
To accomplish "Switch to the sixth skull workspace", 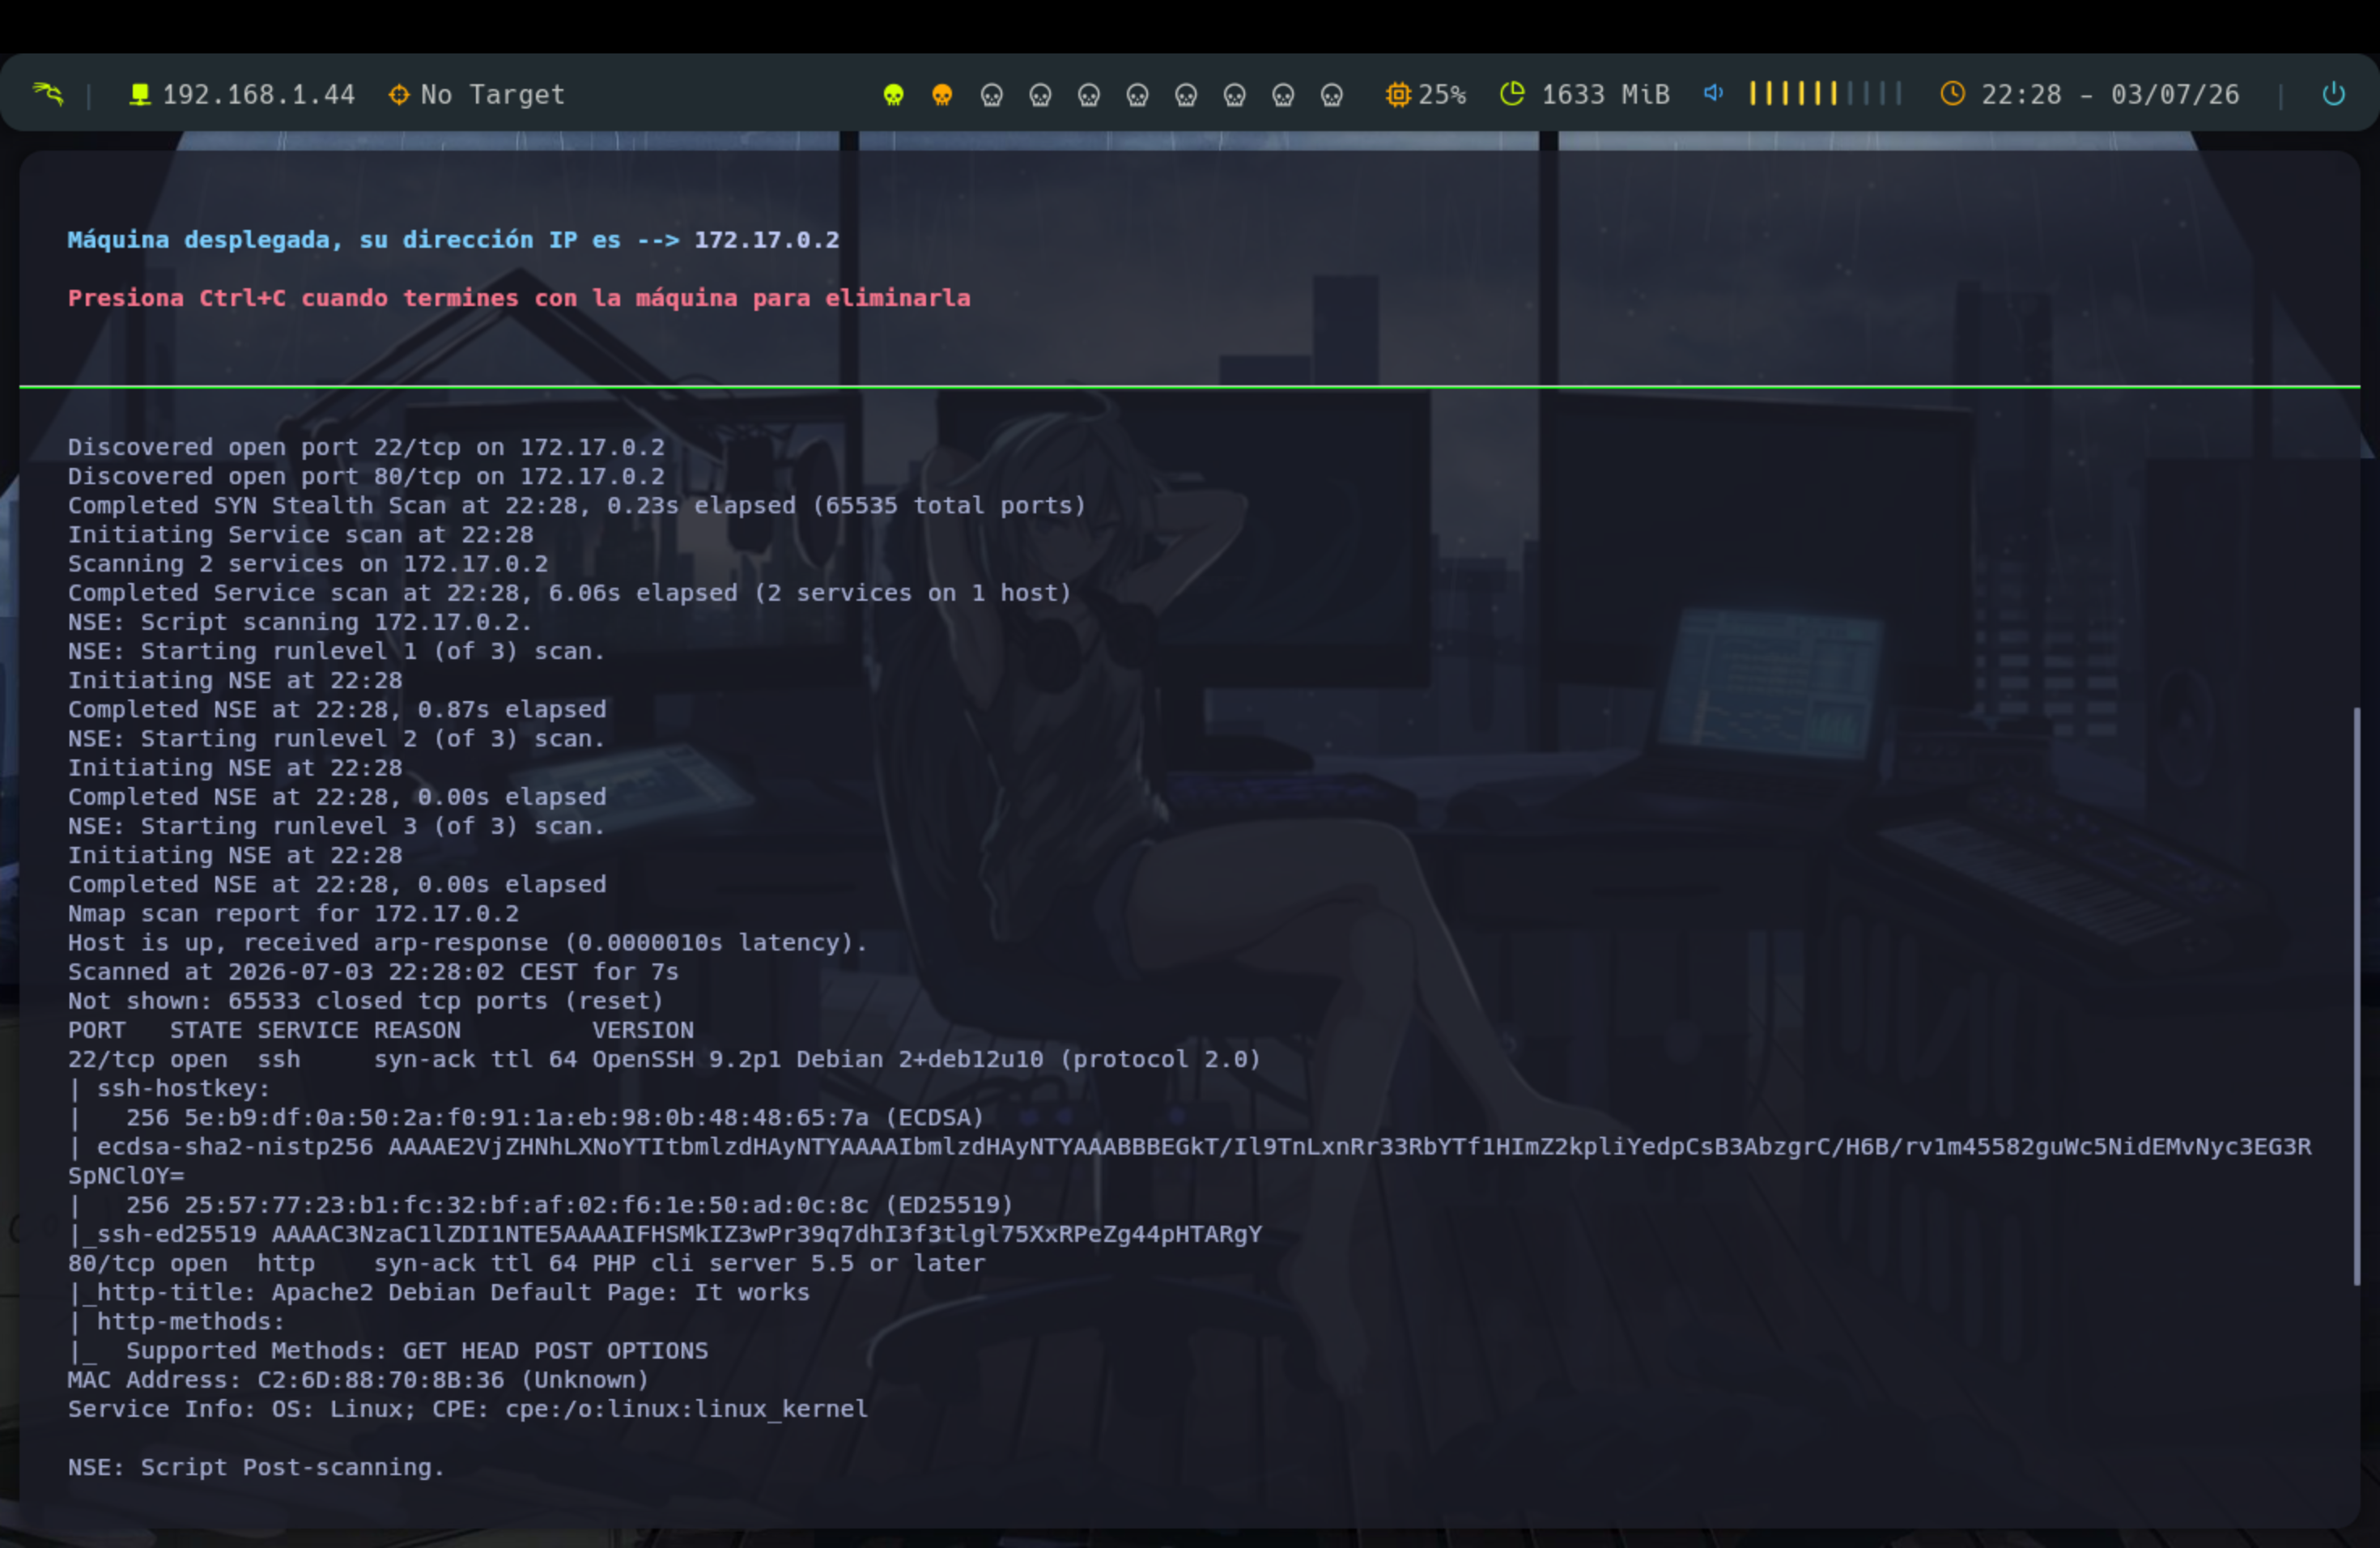I will click(x=1137, y=95).
